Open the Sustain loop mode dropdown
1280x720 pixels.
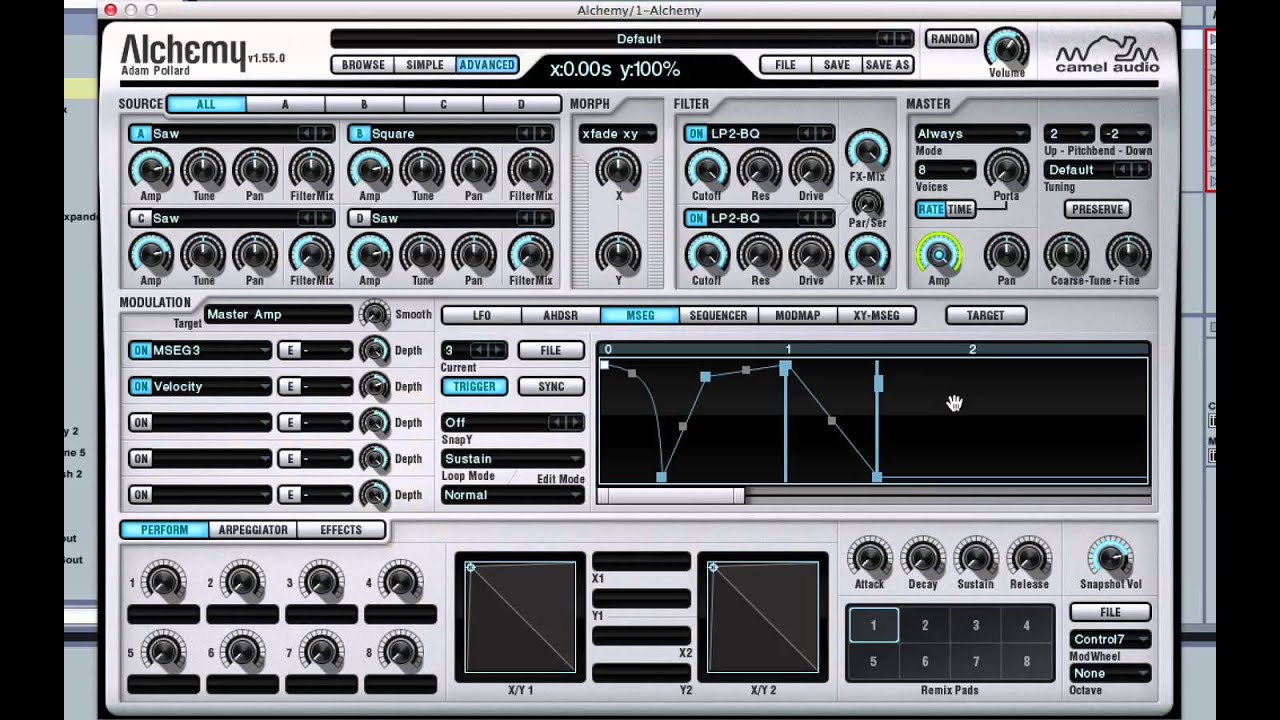pyautogui.click(x=512, y=458)
